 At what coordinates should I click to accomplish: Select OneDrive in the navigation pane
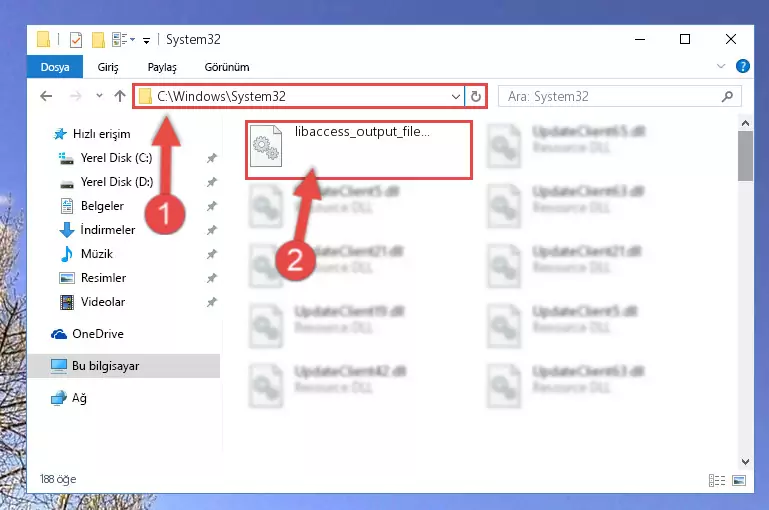(87, 334)
